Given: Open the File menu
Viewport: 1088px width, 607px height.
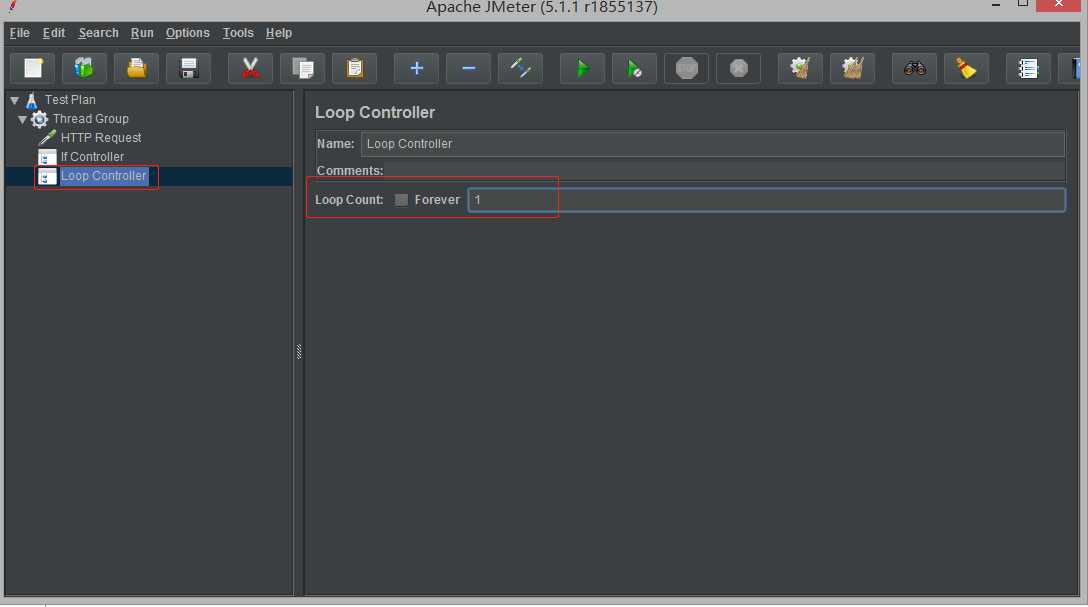Looking at the screenshot, I should coord(19,33).
